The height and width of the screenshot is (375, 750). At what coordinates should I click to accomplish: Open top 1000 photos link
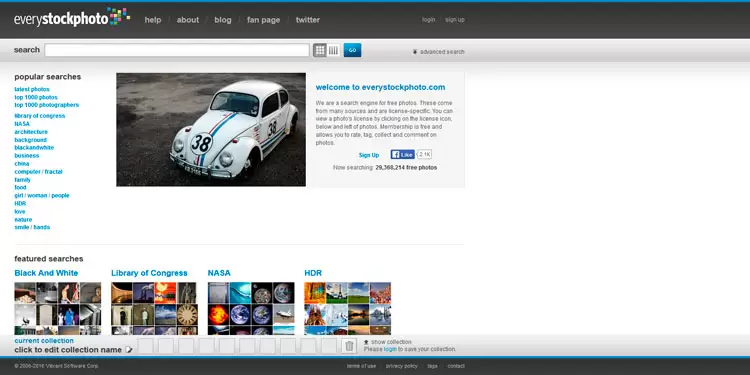pos(36,97)
